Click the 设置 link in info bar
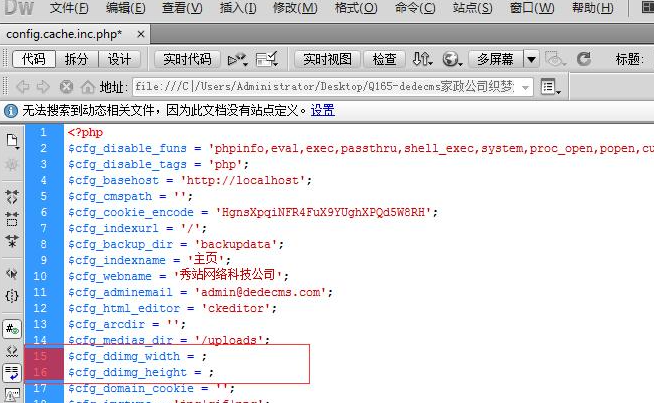The width and height of the screenshot is (654, 403). click(x=322, y=111)
